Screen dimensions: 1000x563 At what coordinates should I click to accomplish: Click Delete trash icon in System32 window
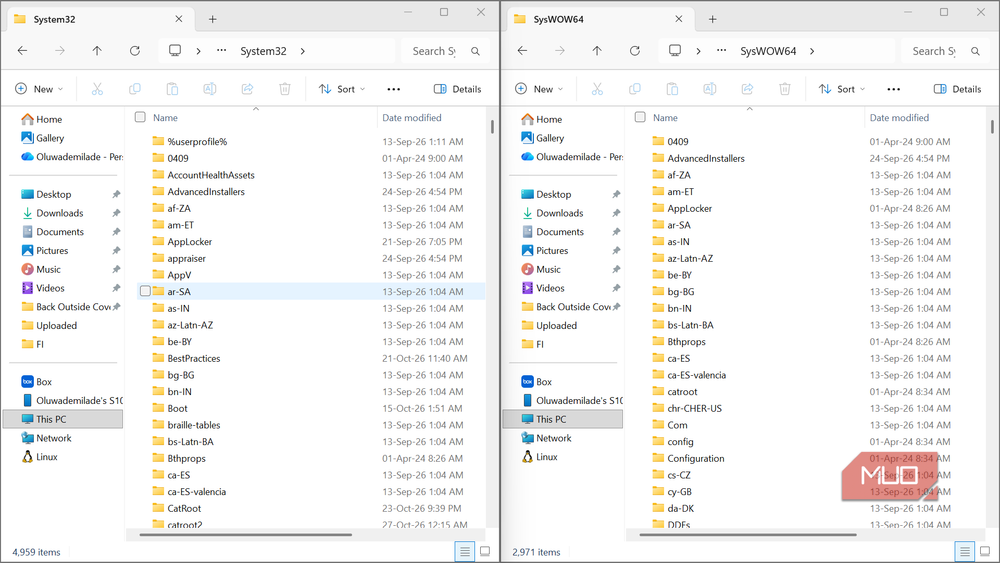click(285, 89)
